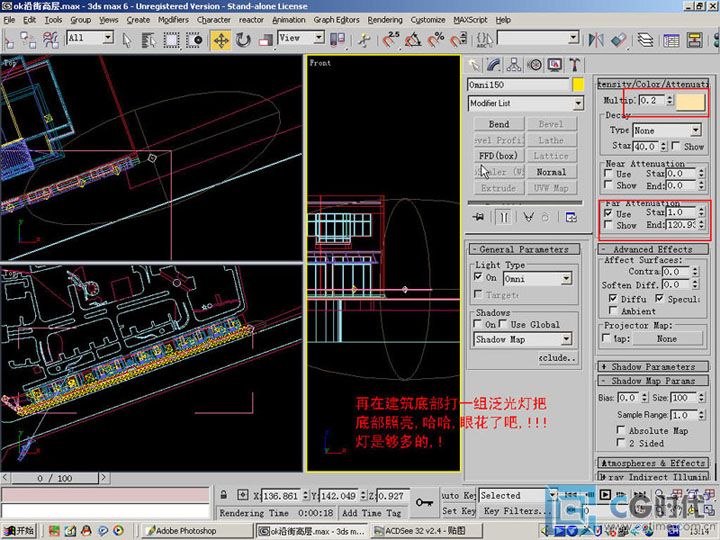Toggle Angle Snap icon

click(x=413, y=40)
